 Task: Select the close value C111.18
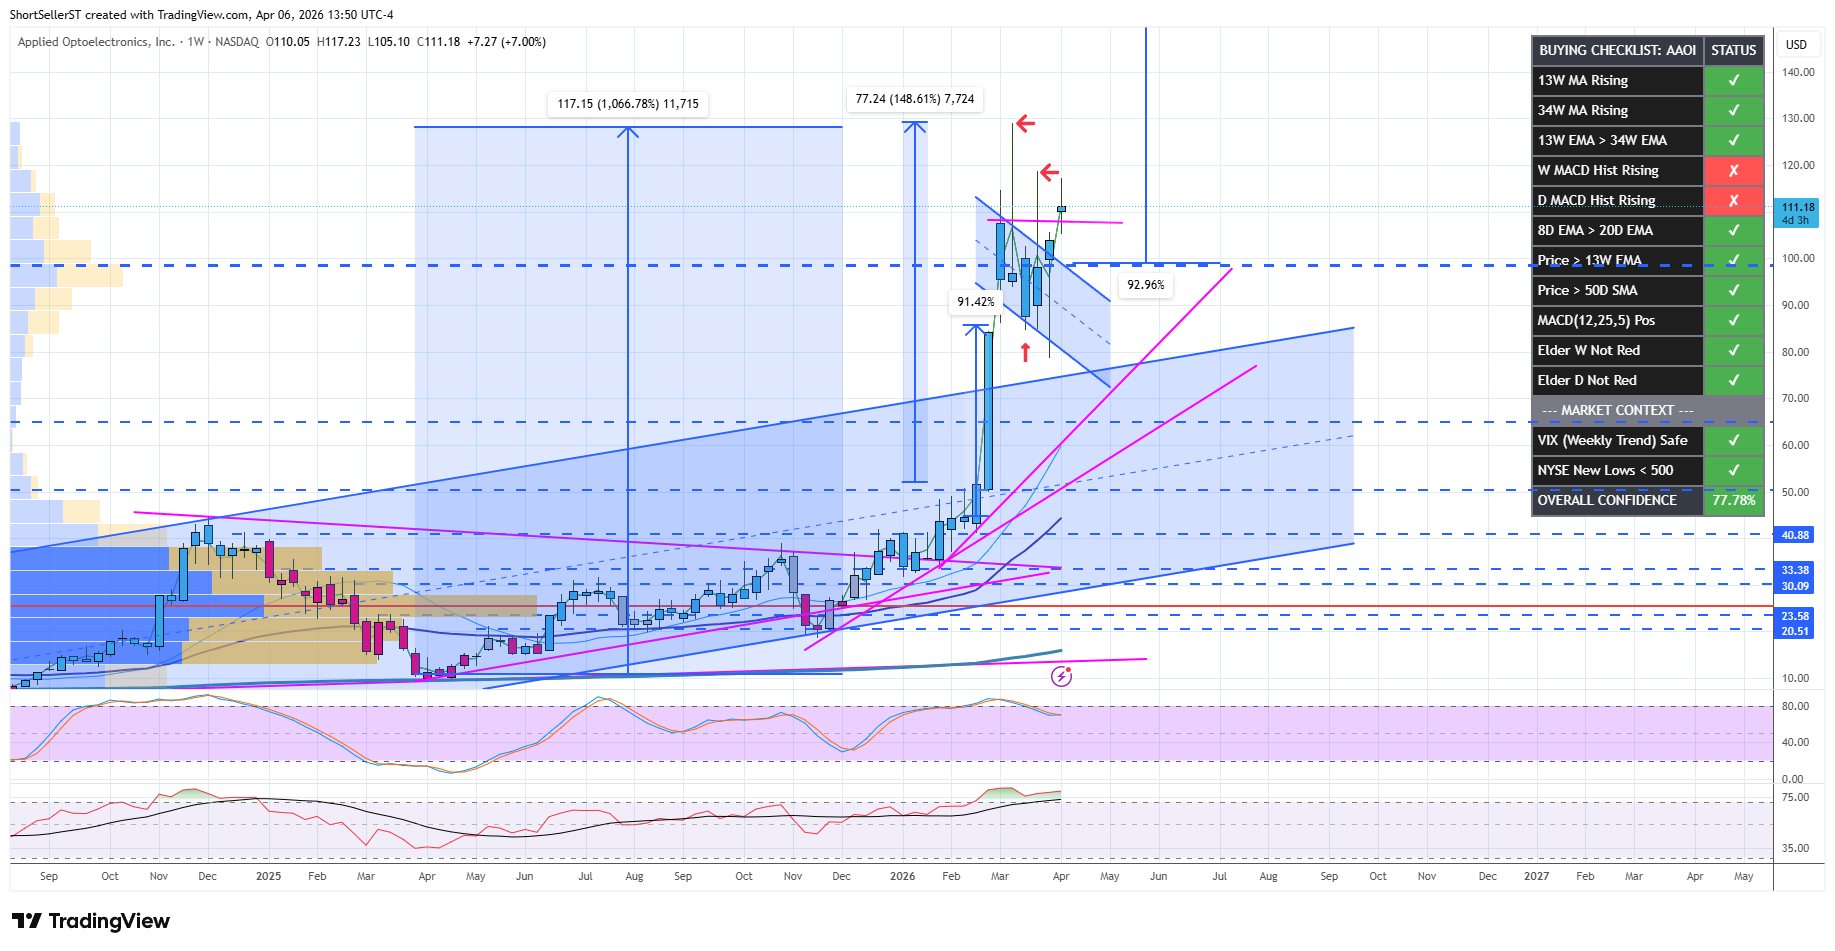coord(439,42)
